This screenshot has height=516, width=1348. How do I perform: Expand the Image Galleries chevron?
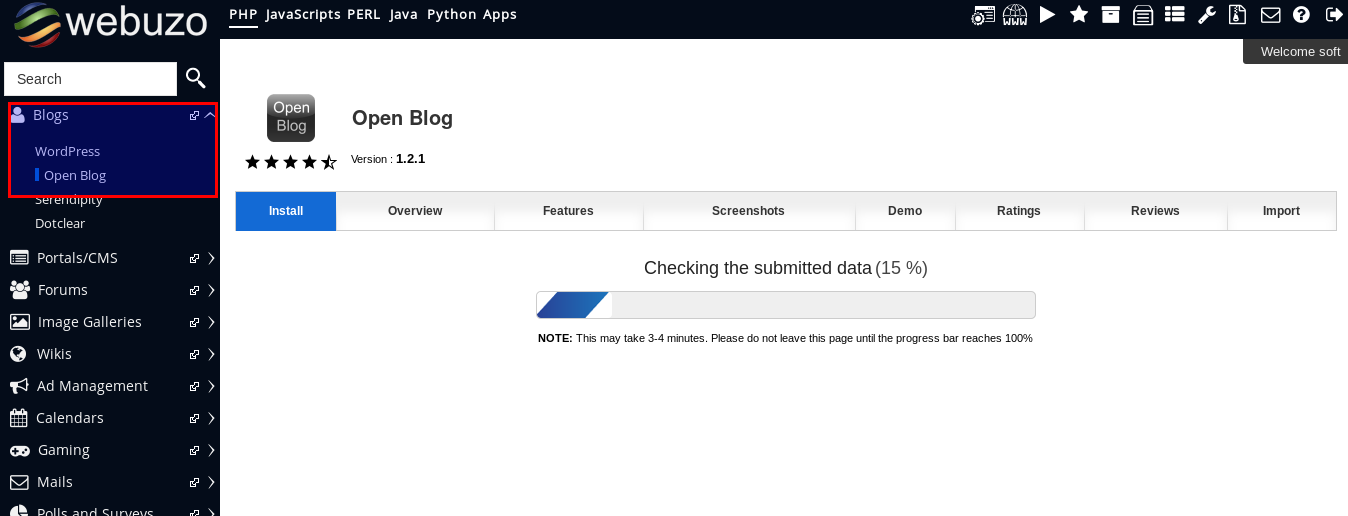211,322
